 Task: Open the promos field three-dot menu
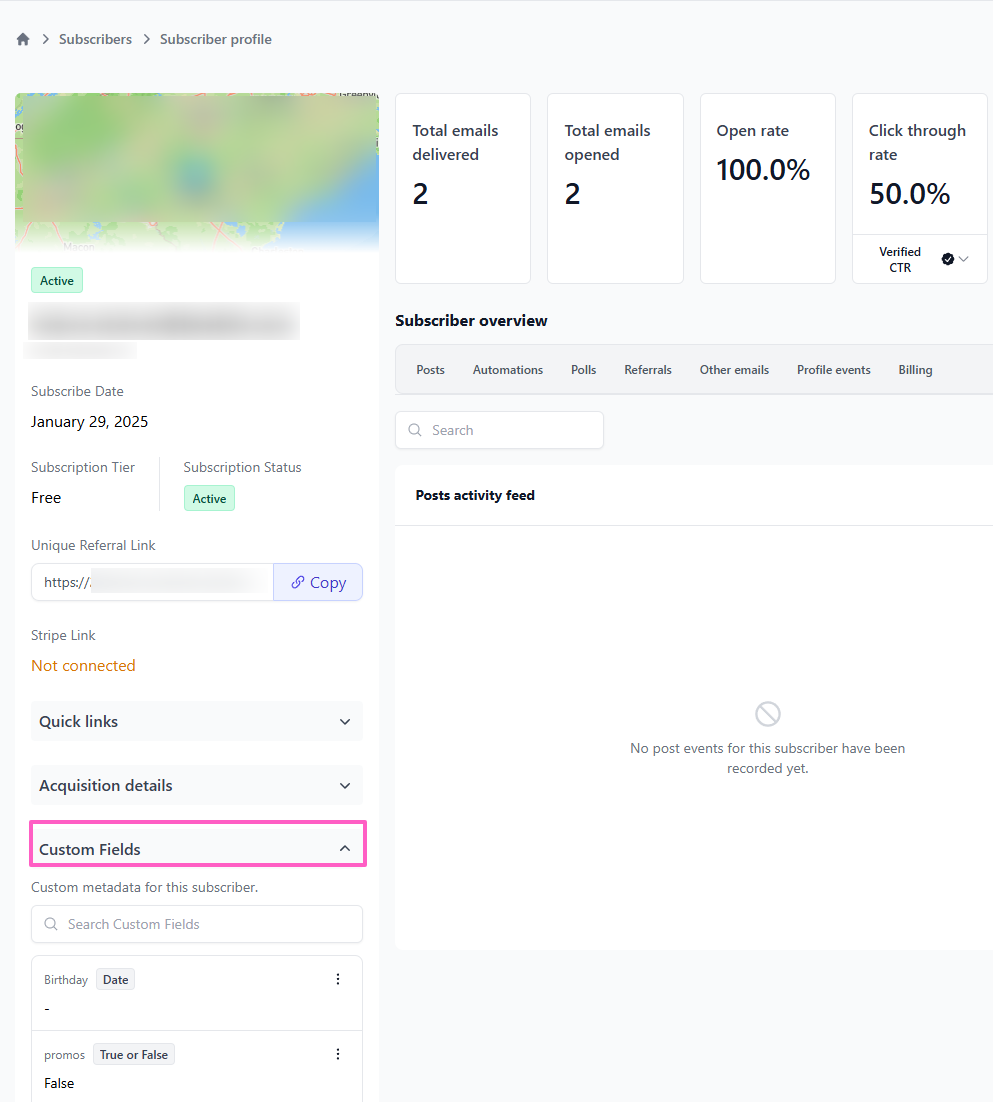[338, 1054]
